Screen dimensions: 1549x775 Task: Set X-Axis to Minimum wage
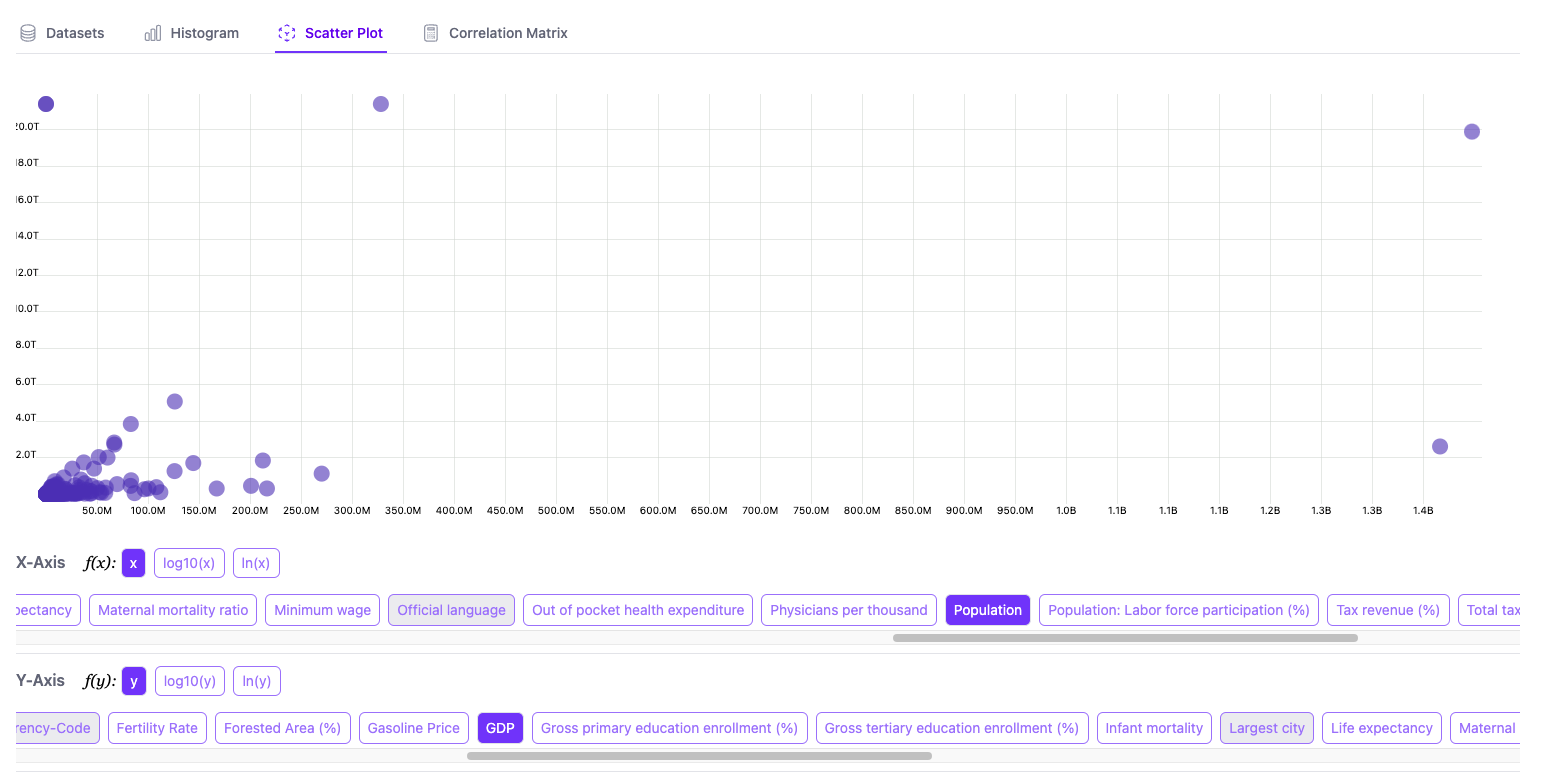tap(323, 610)
